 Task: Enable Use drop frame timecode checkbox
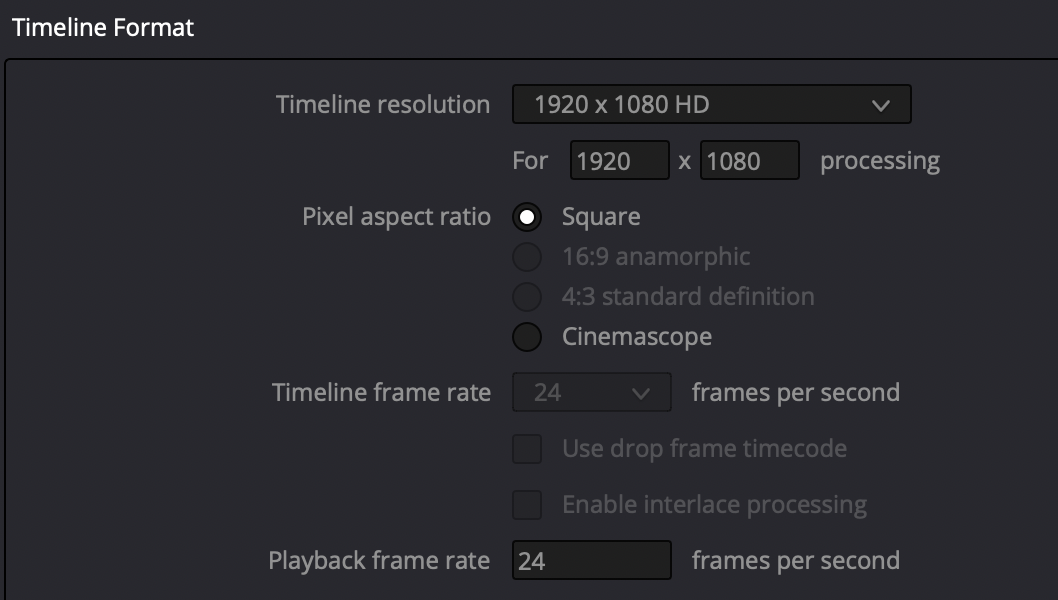[x=527, y=449]
